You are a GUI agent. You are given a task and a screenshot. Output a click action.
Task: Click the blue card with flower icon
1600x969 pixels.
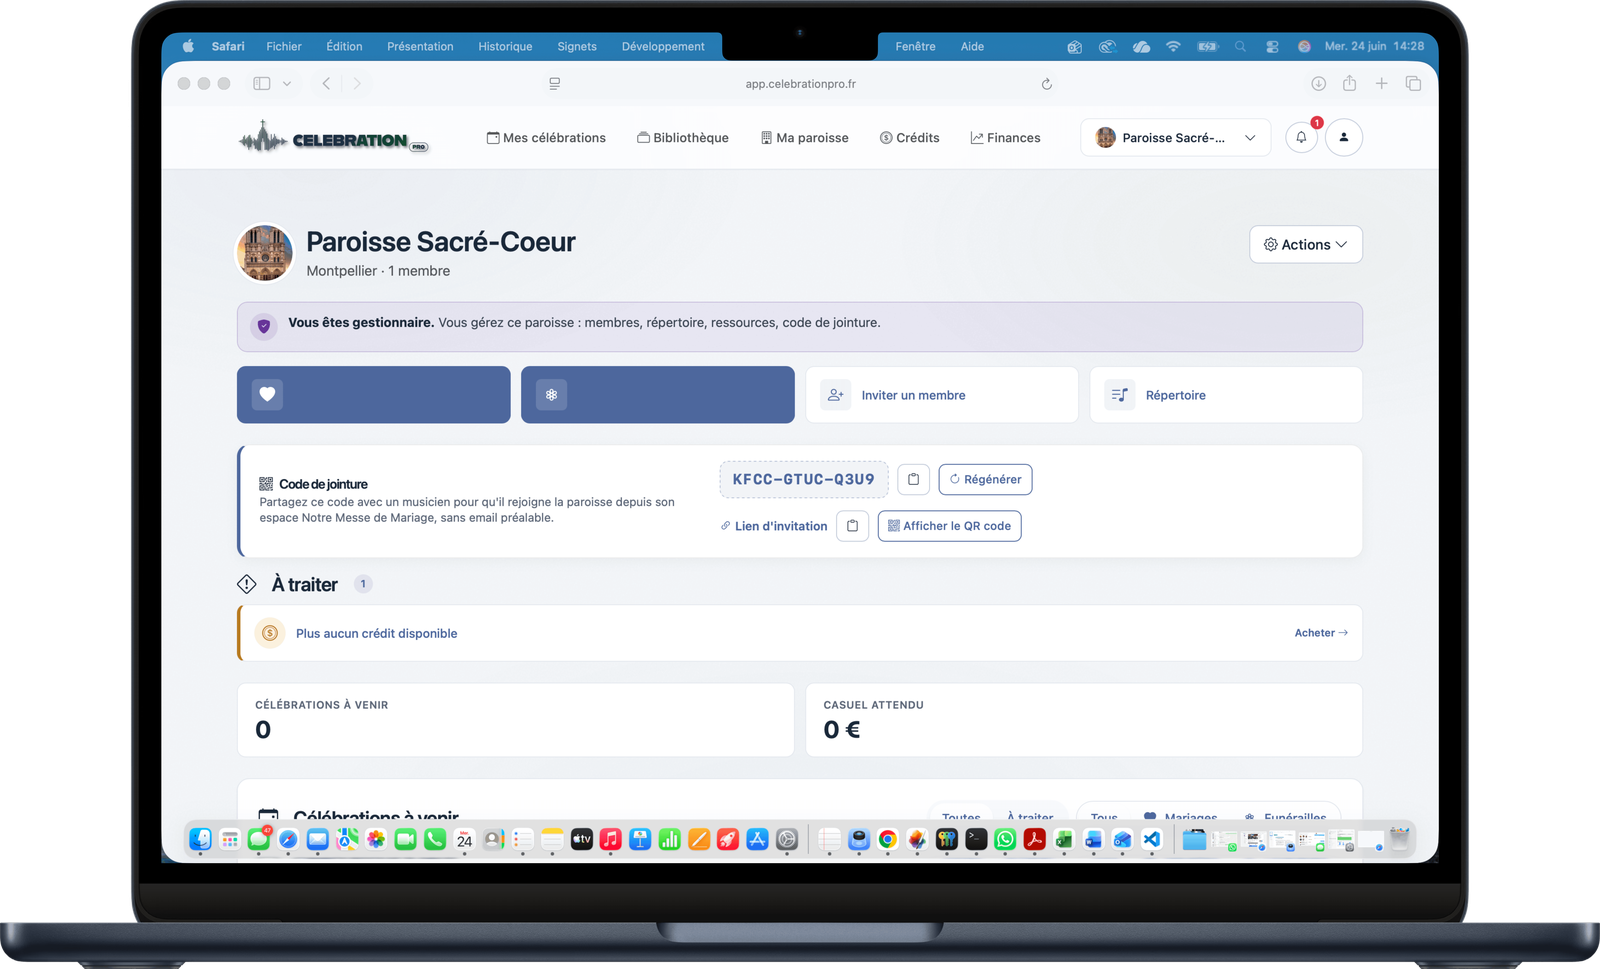coord(658,395)
